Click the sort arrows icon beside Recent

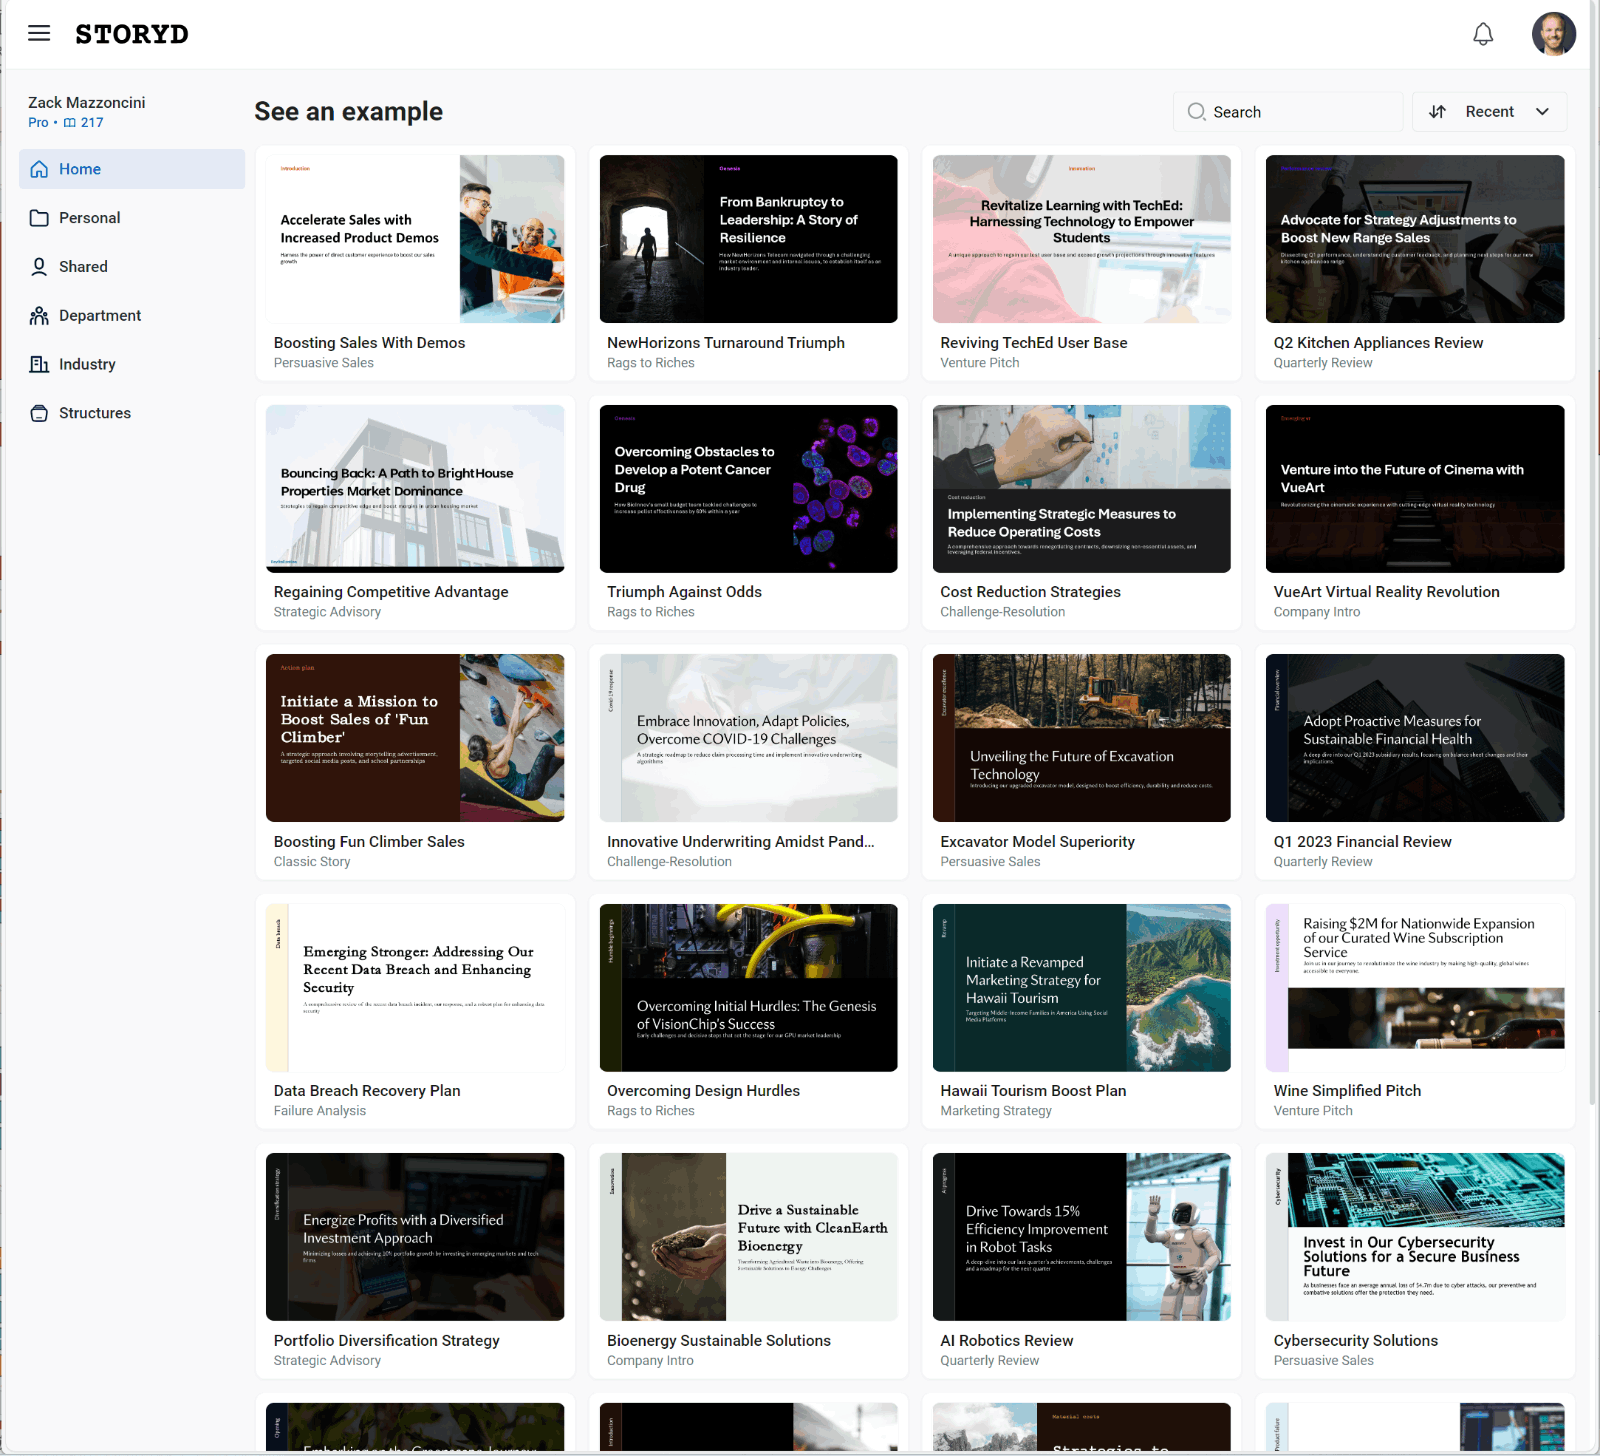1438,112
